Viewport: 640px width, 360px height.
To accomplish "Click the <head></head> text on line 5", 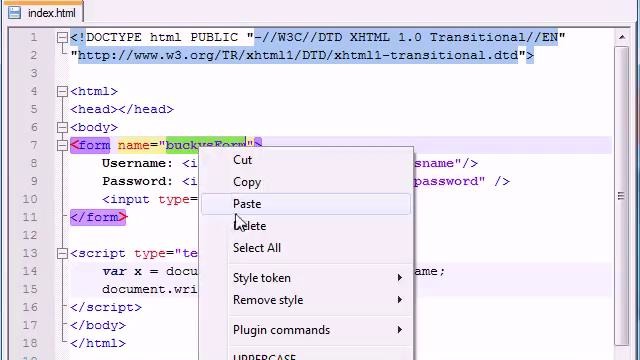I will [122, 109].
